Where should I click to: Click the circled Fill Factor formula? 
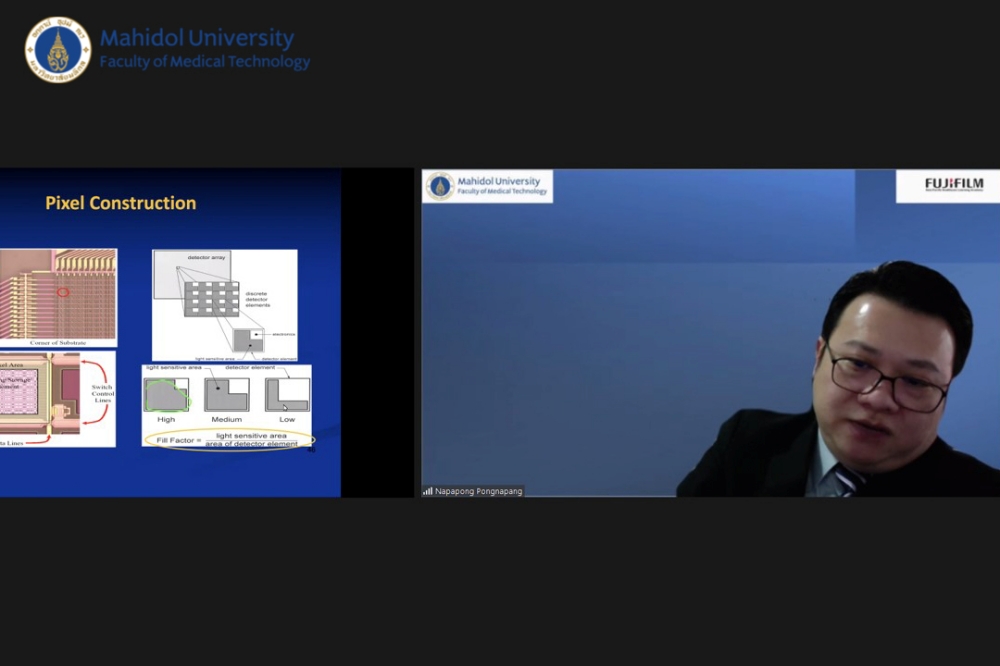pos(228,440)
